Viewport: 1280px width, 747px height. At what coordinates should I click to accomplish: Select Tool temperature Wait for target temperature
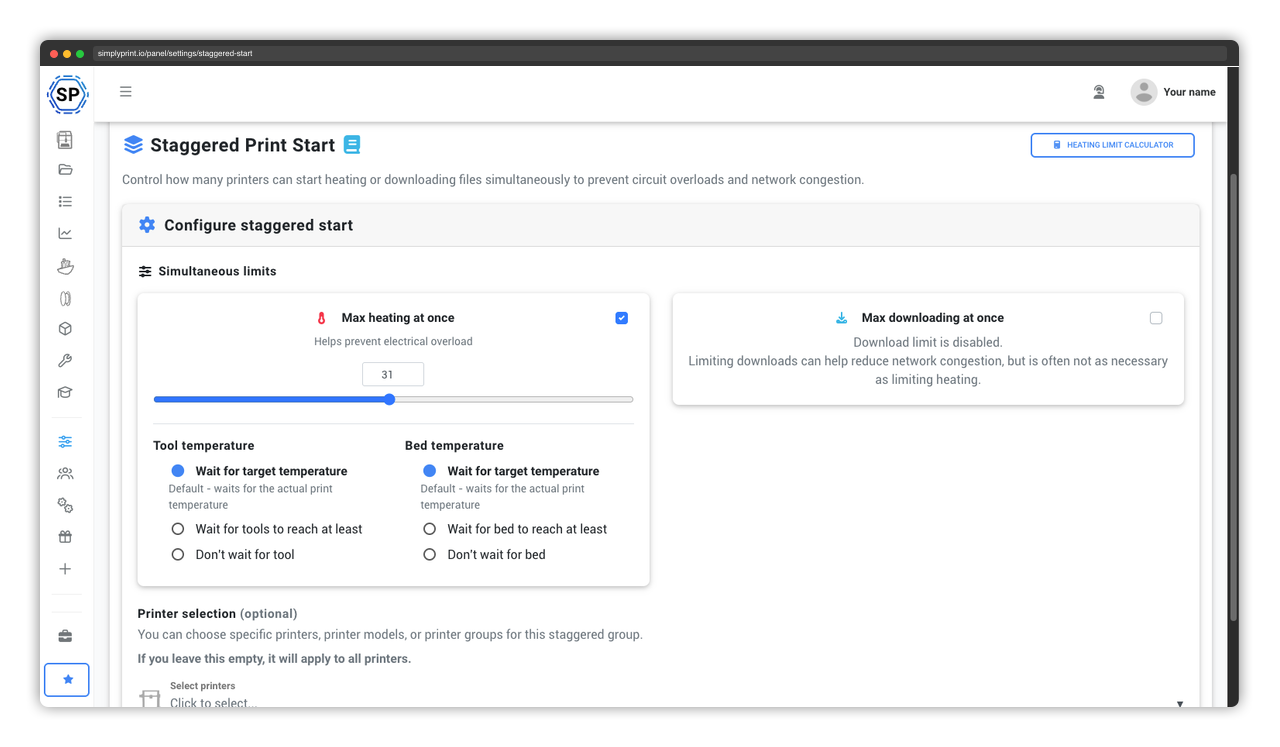pyautogui.click(x=178, y=471)
